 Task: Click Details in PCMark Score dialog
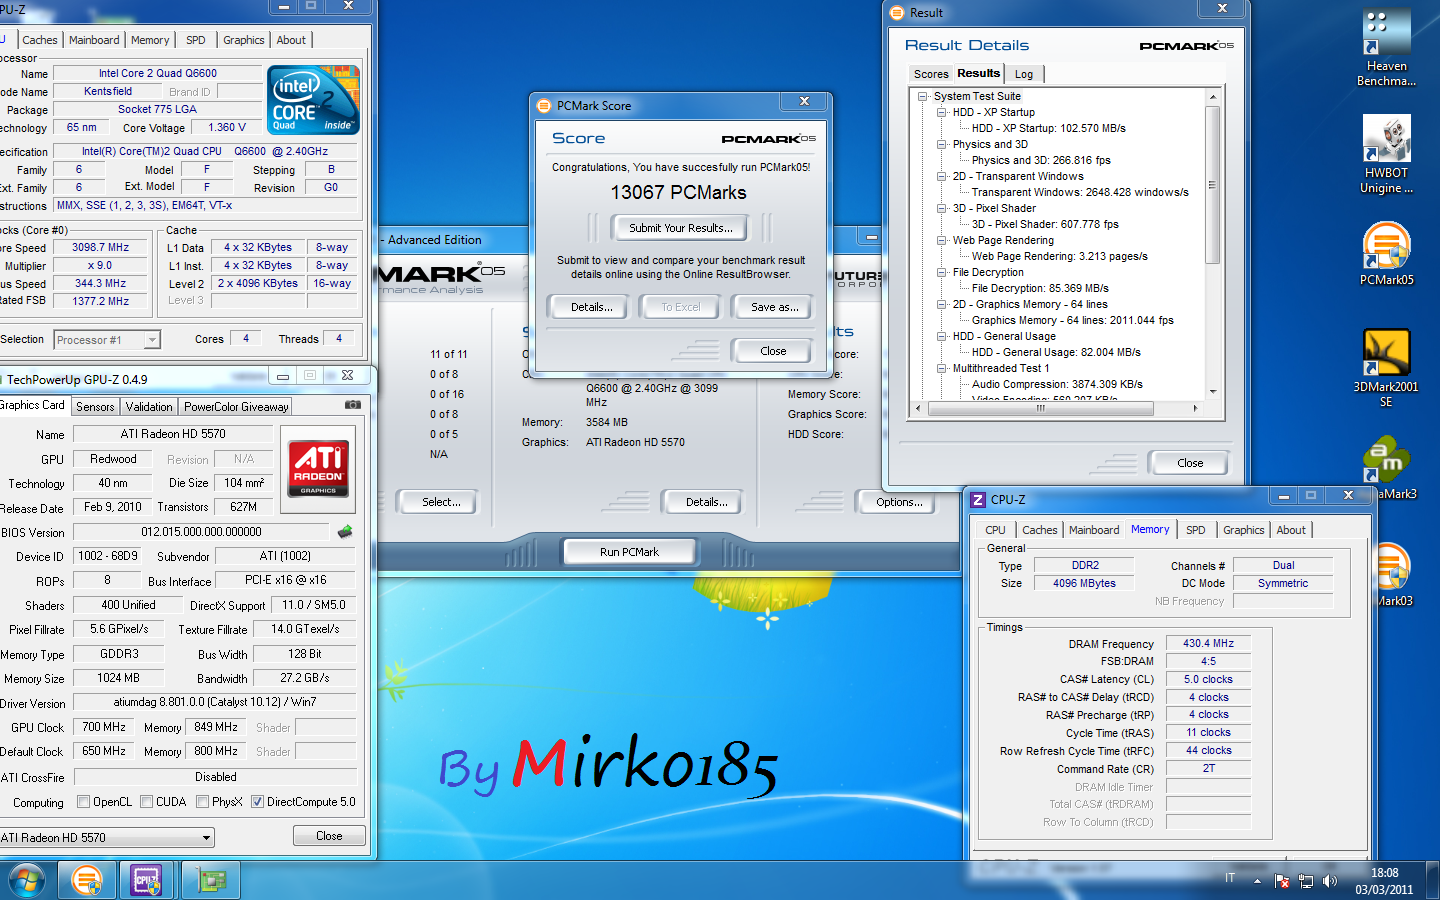coord(592,307)
